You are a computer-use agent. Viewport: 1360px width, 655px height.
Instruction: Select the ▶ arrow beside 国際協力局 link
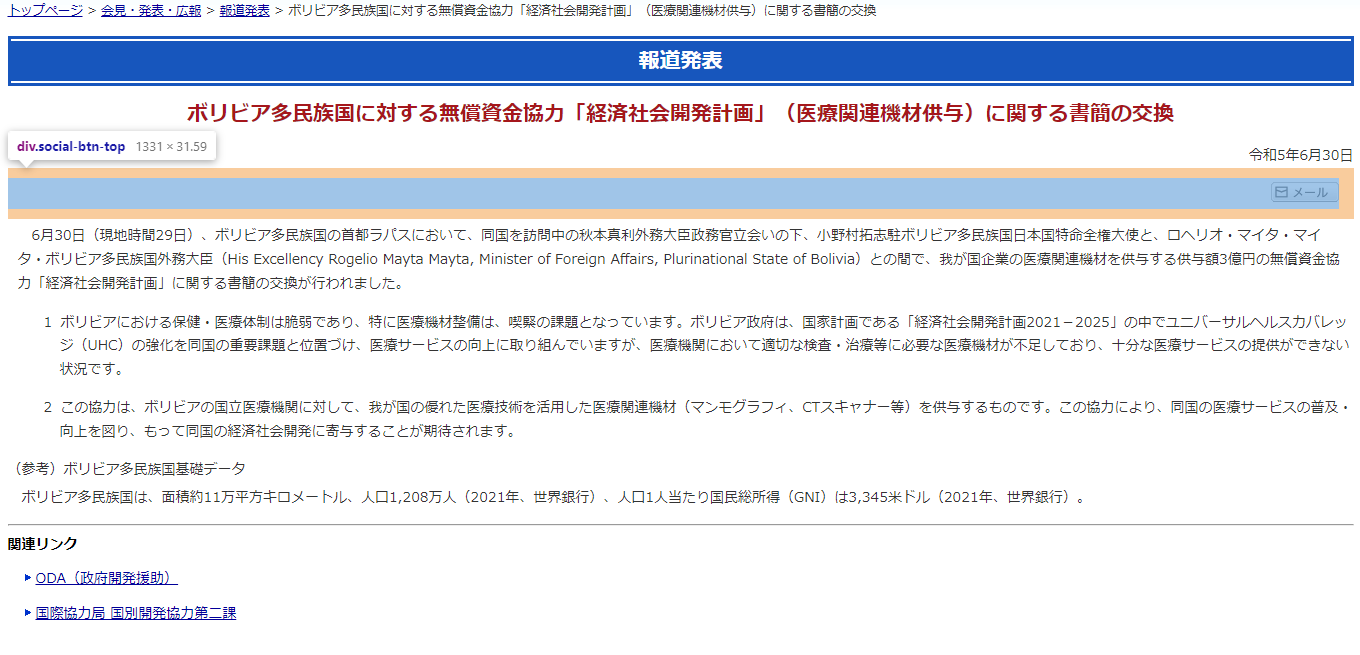28,612
